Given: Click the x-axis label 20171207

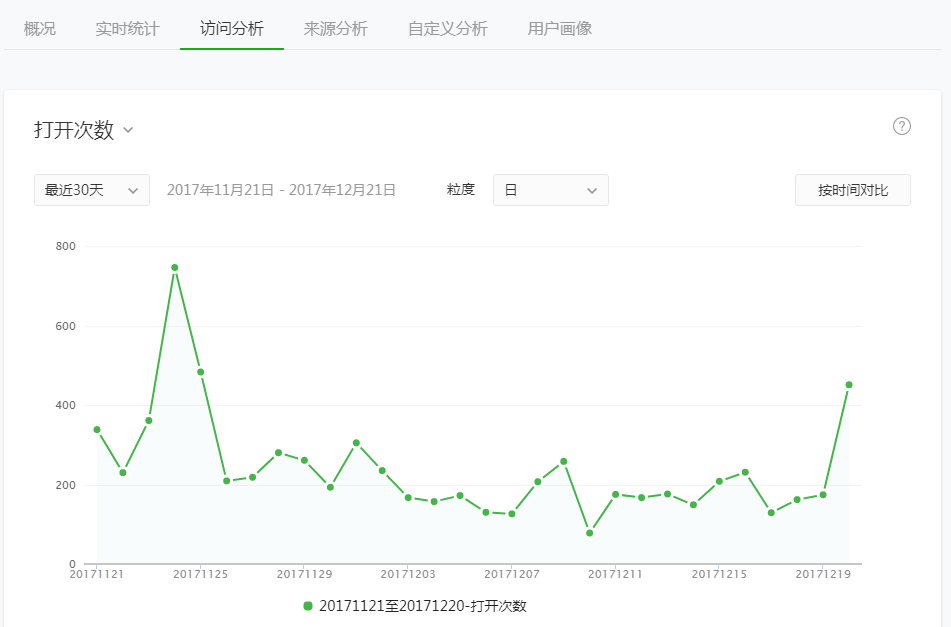Looking at the screenshot, I should click(512, 574).
